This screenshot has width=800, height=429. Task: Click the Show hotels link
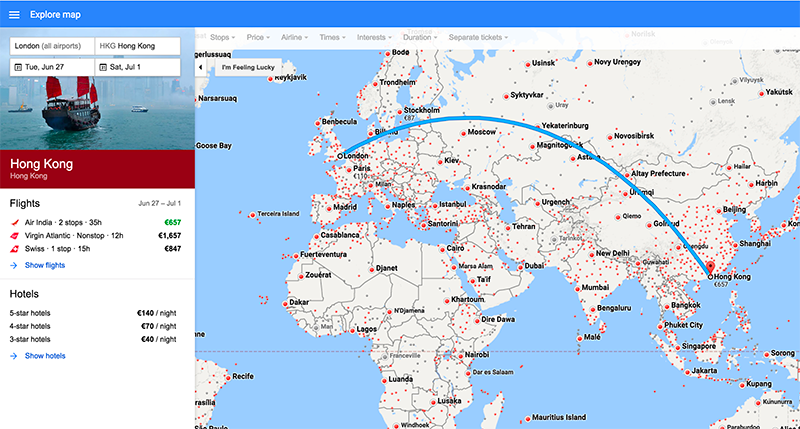(x=45, y=356)
